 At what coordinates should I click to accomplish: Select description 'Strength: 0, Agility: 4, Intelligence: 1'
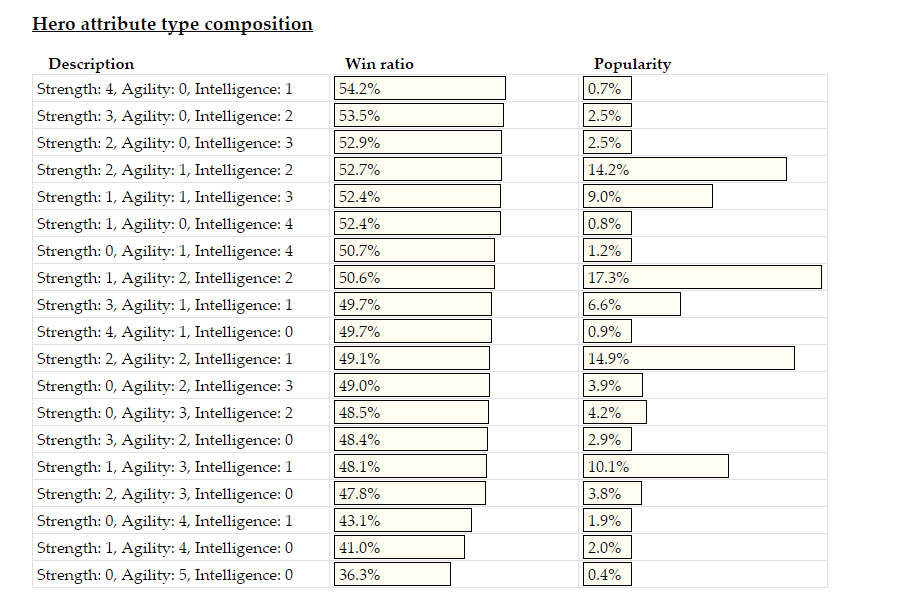165,521
